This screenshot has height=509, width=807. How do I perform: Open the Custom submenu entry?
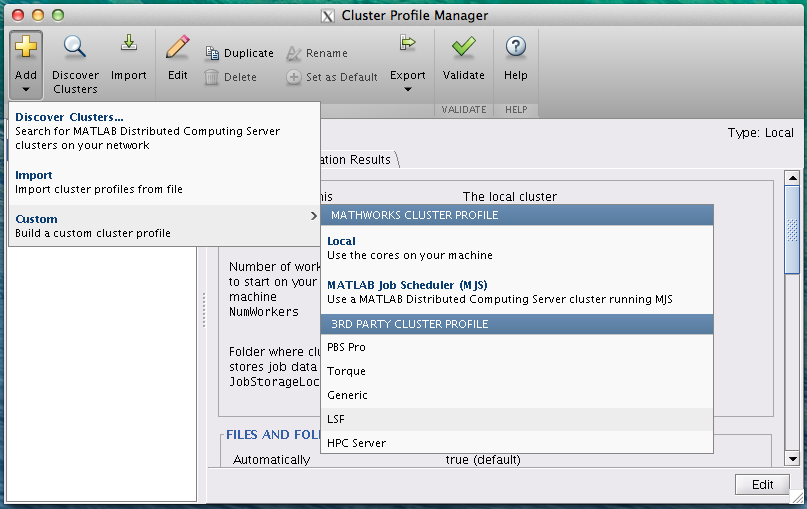click(x=165, y=226)
